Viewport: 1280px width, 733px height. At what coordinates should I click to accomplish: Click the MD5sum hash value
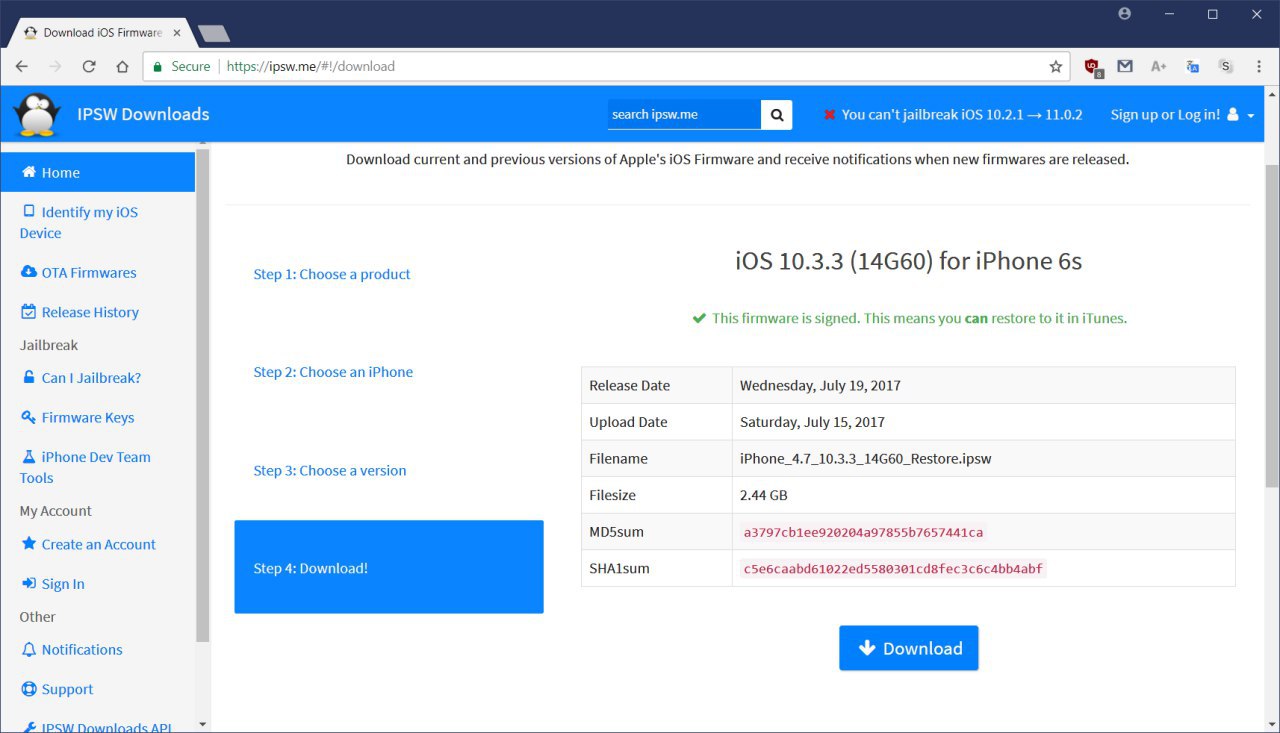863,532
